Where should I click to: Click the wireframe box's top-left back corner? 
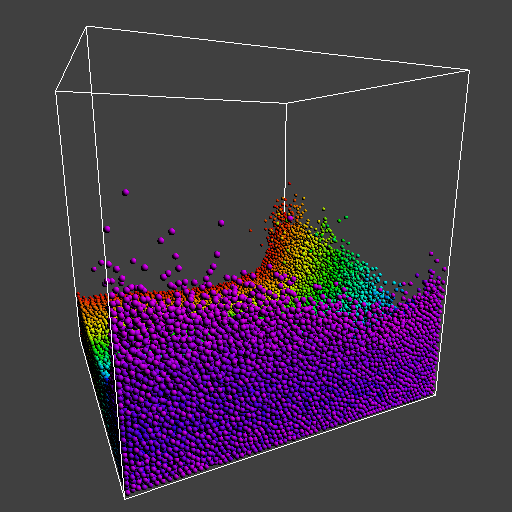coord(87,26)
